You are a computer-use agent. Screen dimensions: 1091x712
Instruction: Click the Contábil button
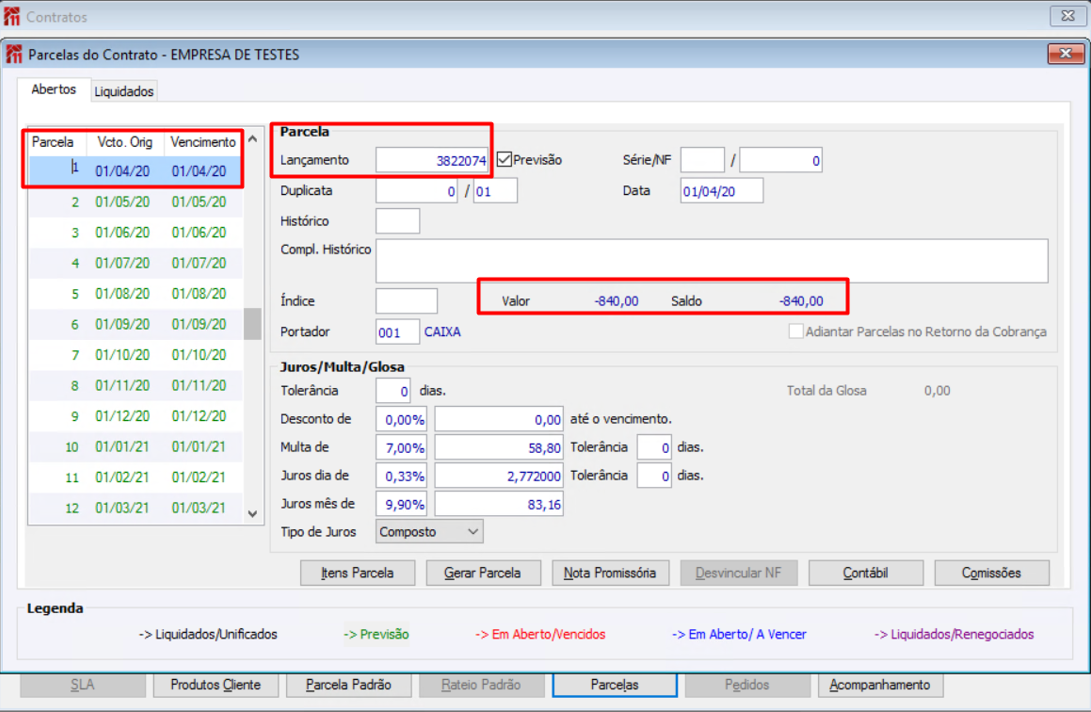tap(866, 573)
